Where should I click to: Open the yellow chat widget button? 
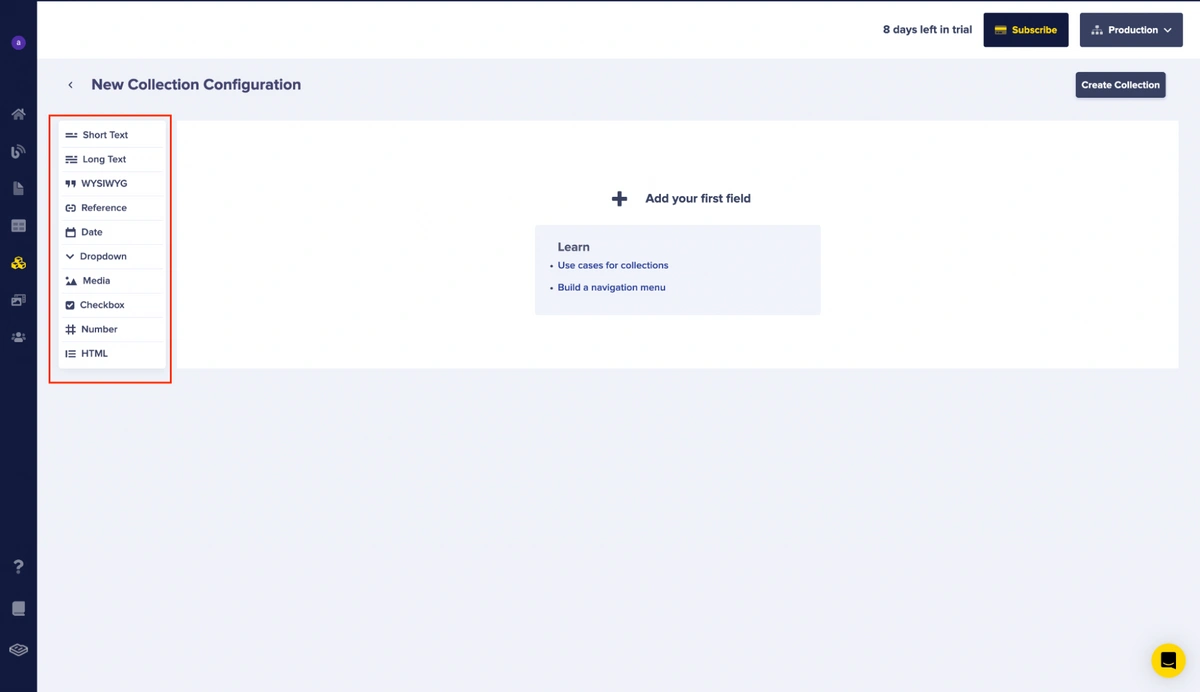pyautogui.click(x=1168, y=661)
